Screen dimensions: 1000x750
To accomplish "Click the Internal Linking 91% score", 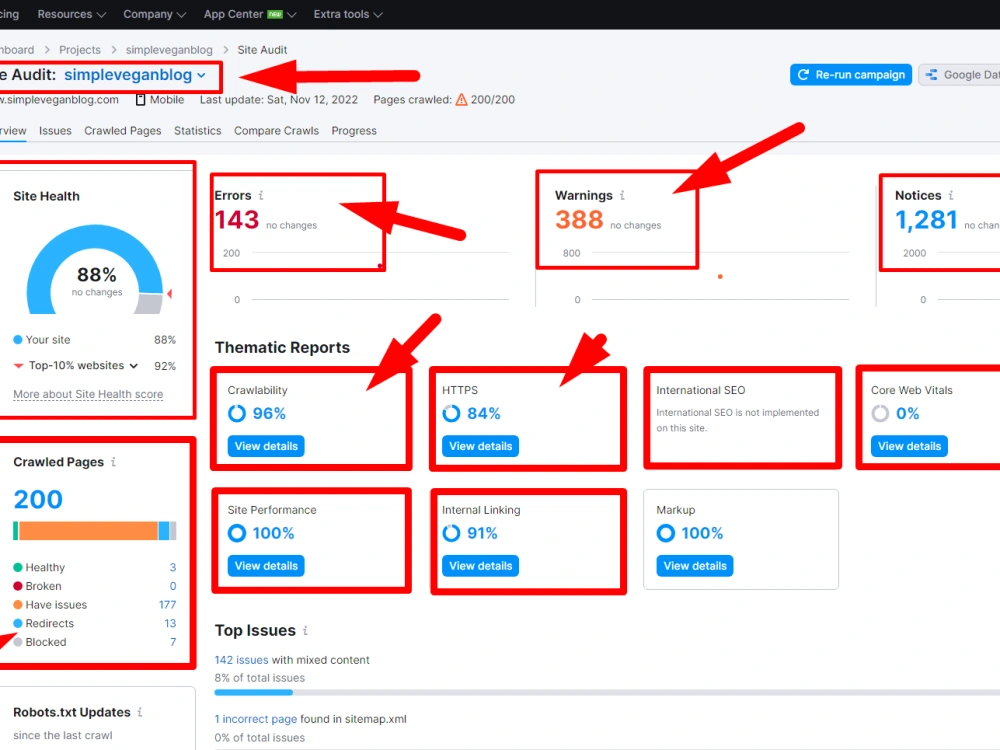I will pos(482,533).
